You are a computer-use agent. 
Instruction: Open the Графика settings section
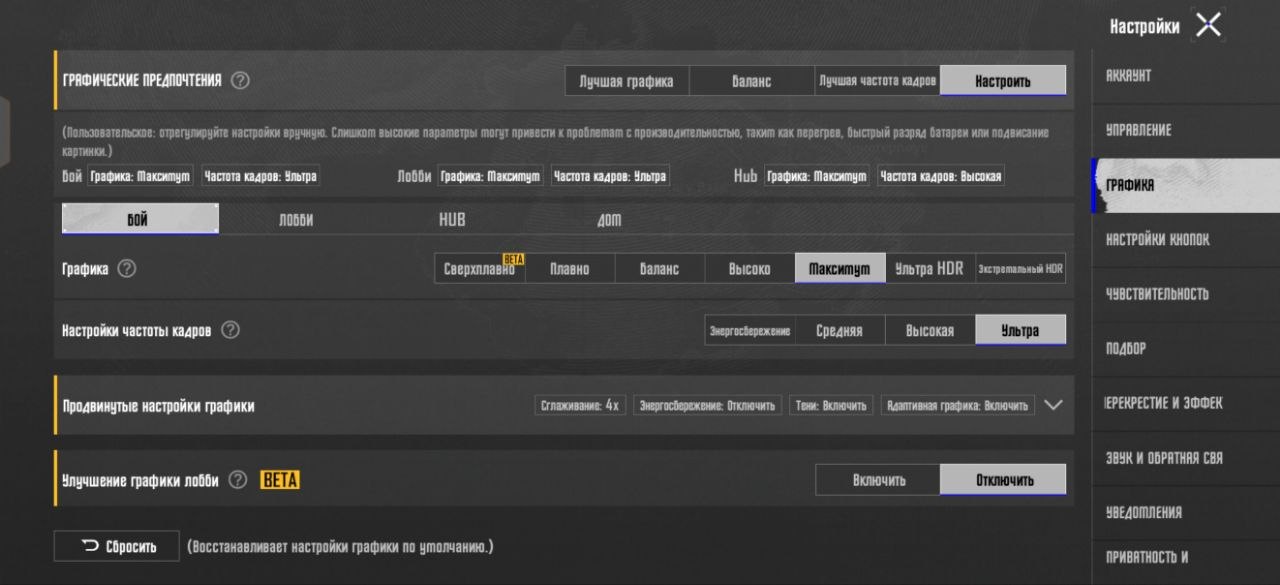coord(1186,185)
